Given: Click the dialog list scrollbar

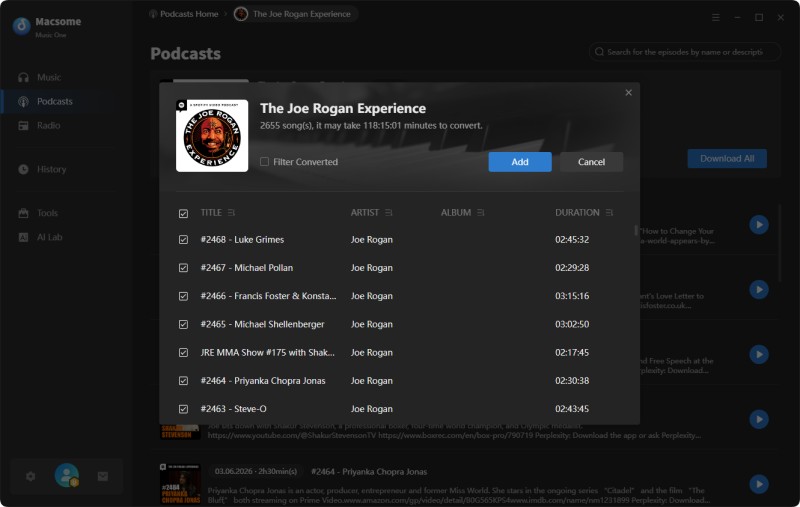Looking at the screenshot, I should click(636, 231).
